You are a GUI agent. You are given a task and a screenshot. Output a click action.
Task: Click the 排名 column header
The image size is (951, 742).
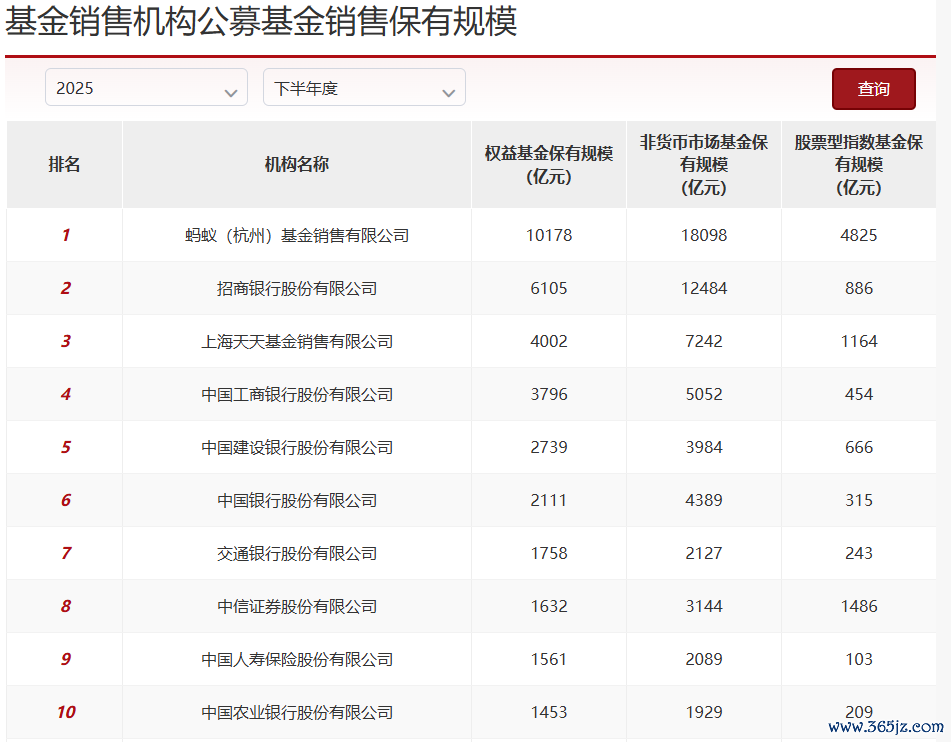point(64,164)
